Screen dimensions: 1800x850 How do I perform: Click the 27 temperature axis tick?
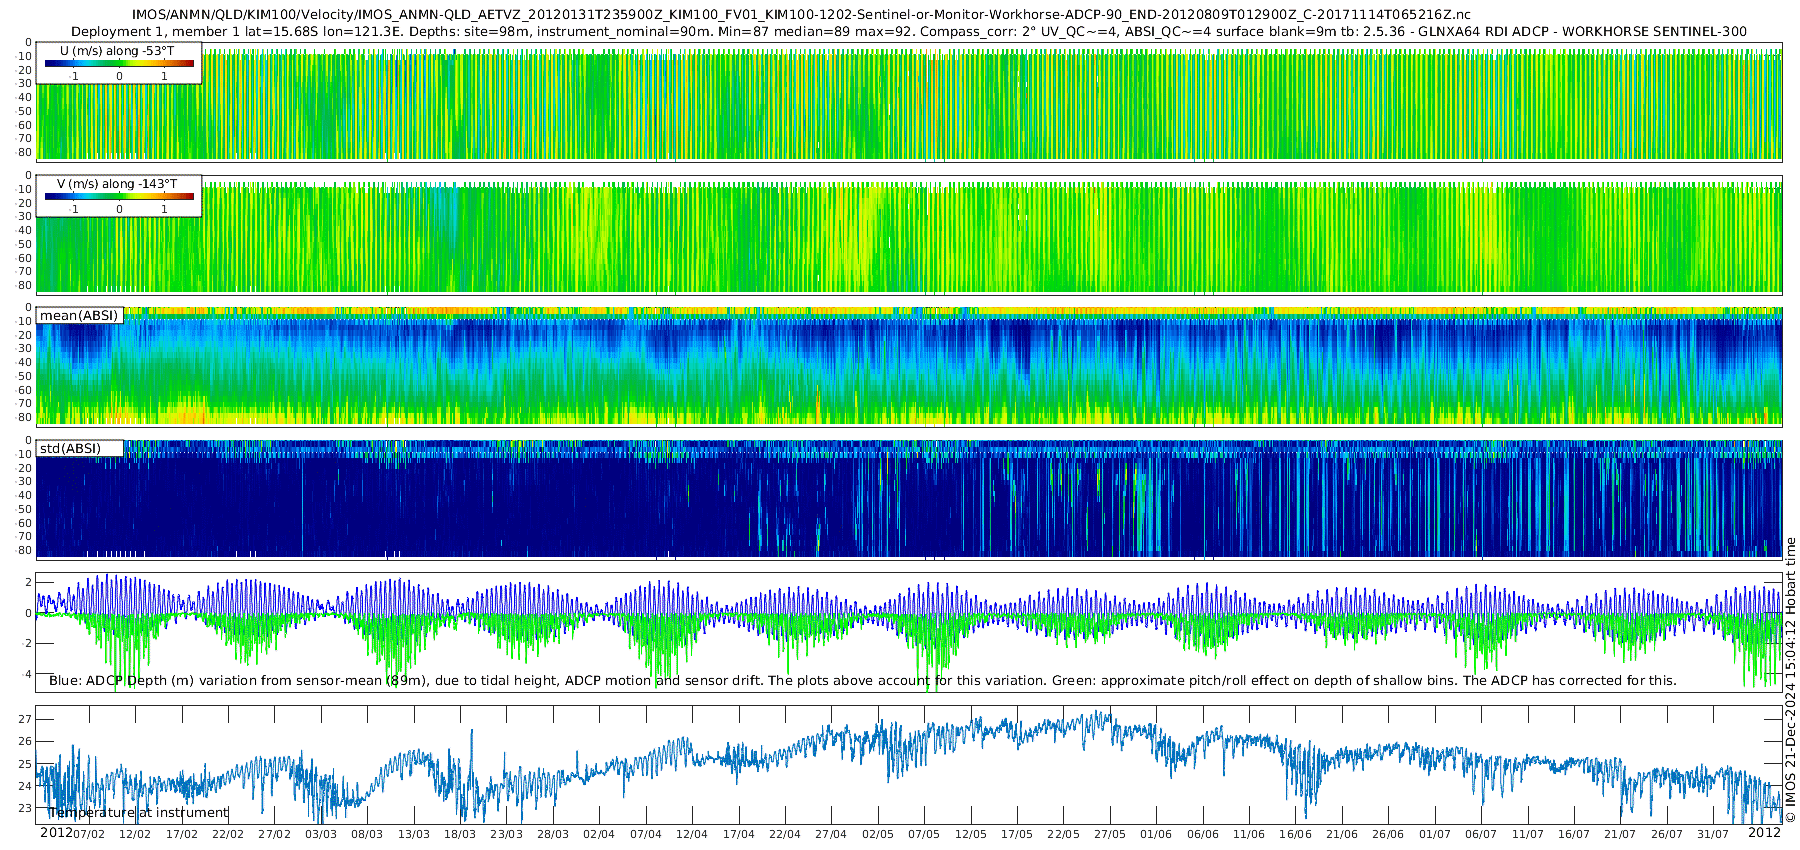coord(25,719)
